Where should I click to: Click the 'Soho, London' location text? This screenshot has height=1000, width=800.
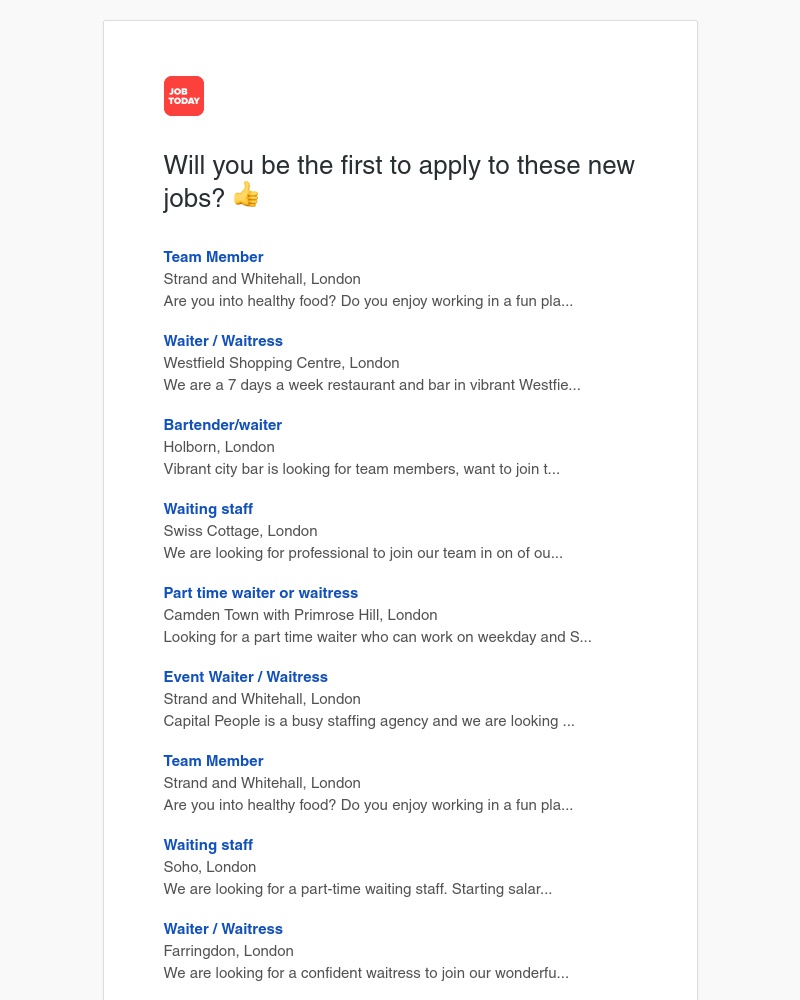click(x=210, y=867)
